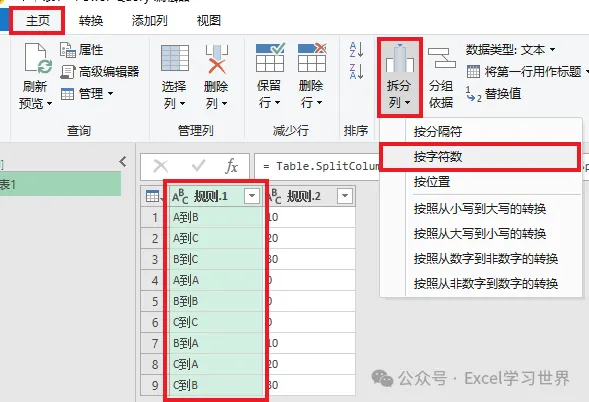Select 按照从小写到大写的转换
Viewport: 589px width, 402px height.
481,209
